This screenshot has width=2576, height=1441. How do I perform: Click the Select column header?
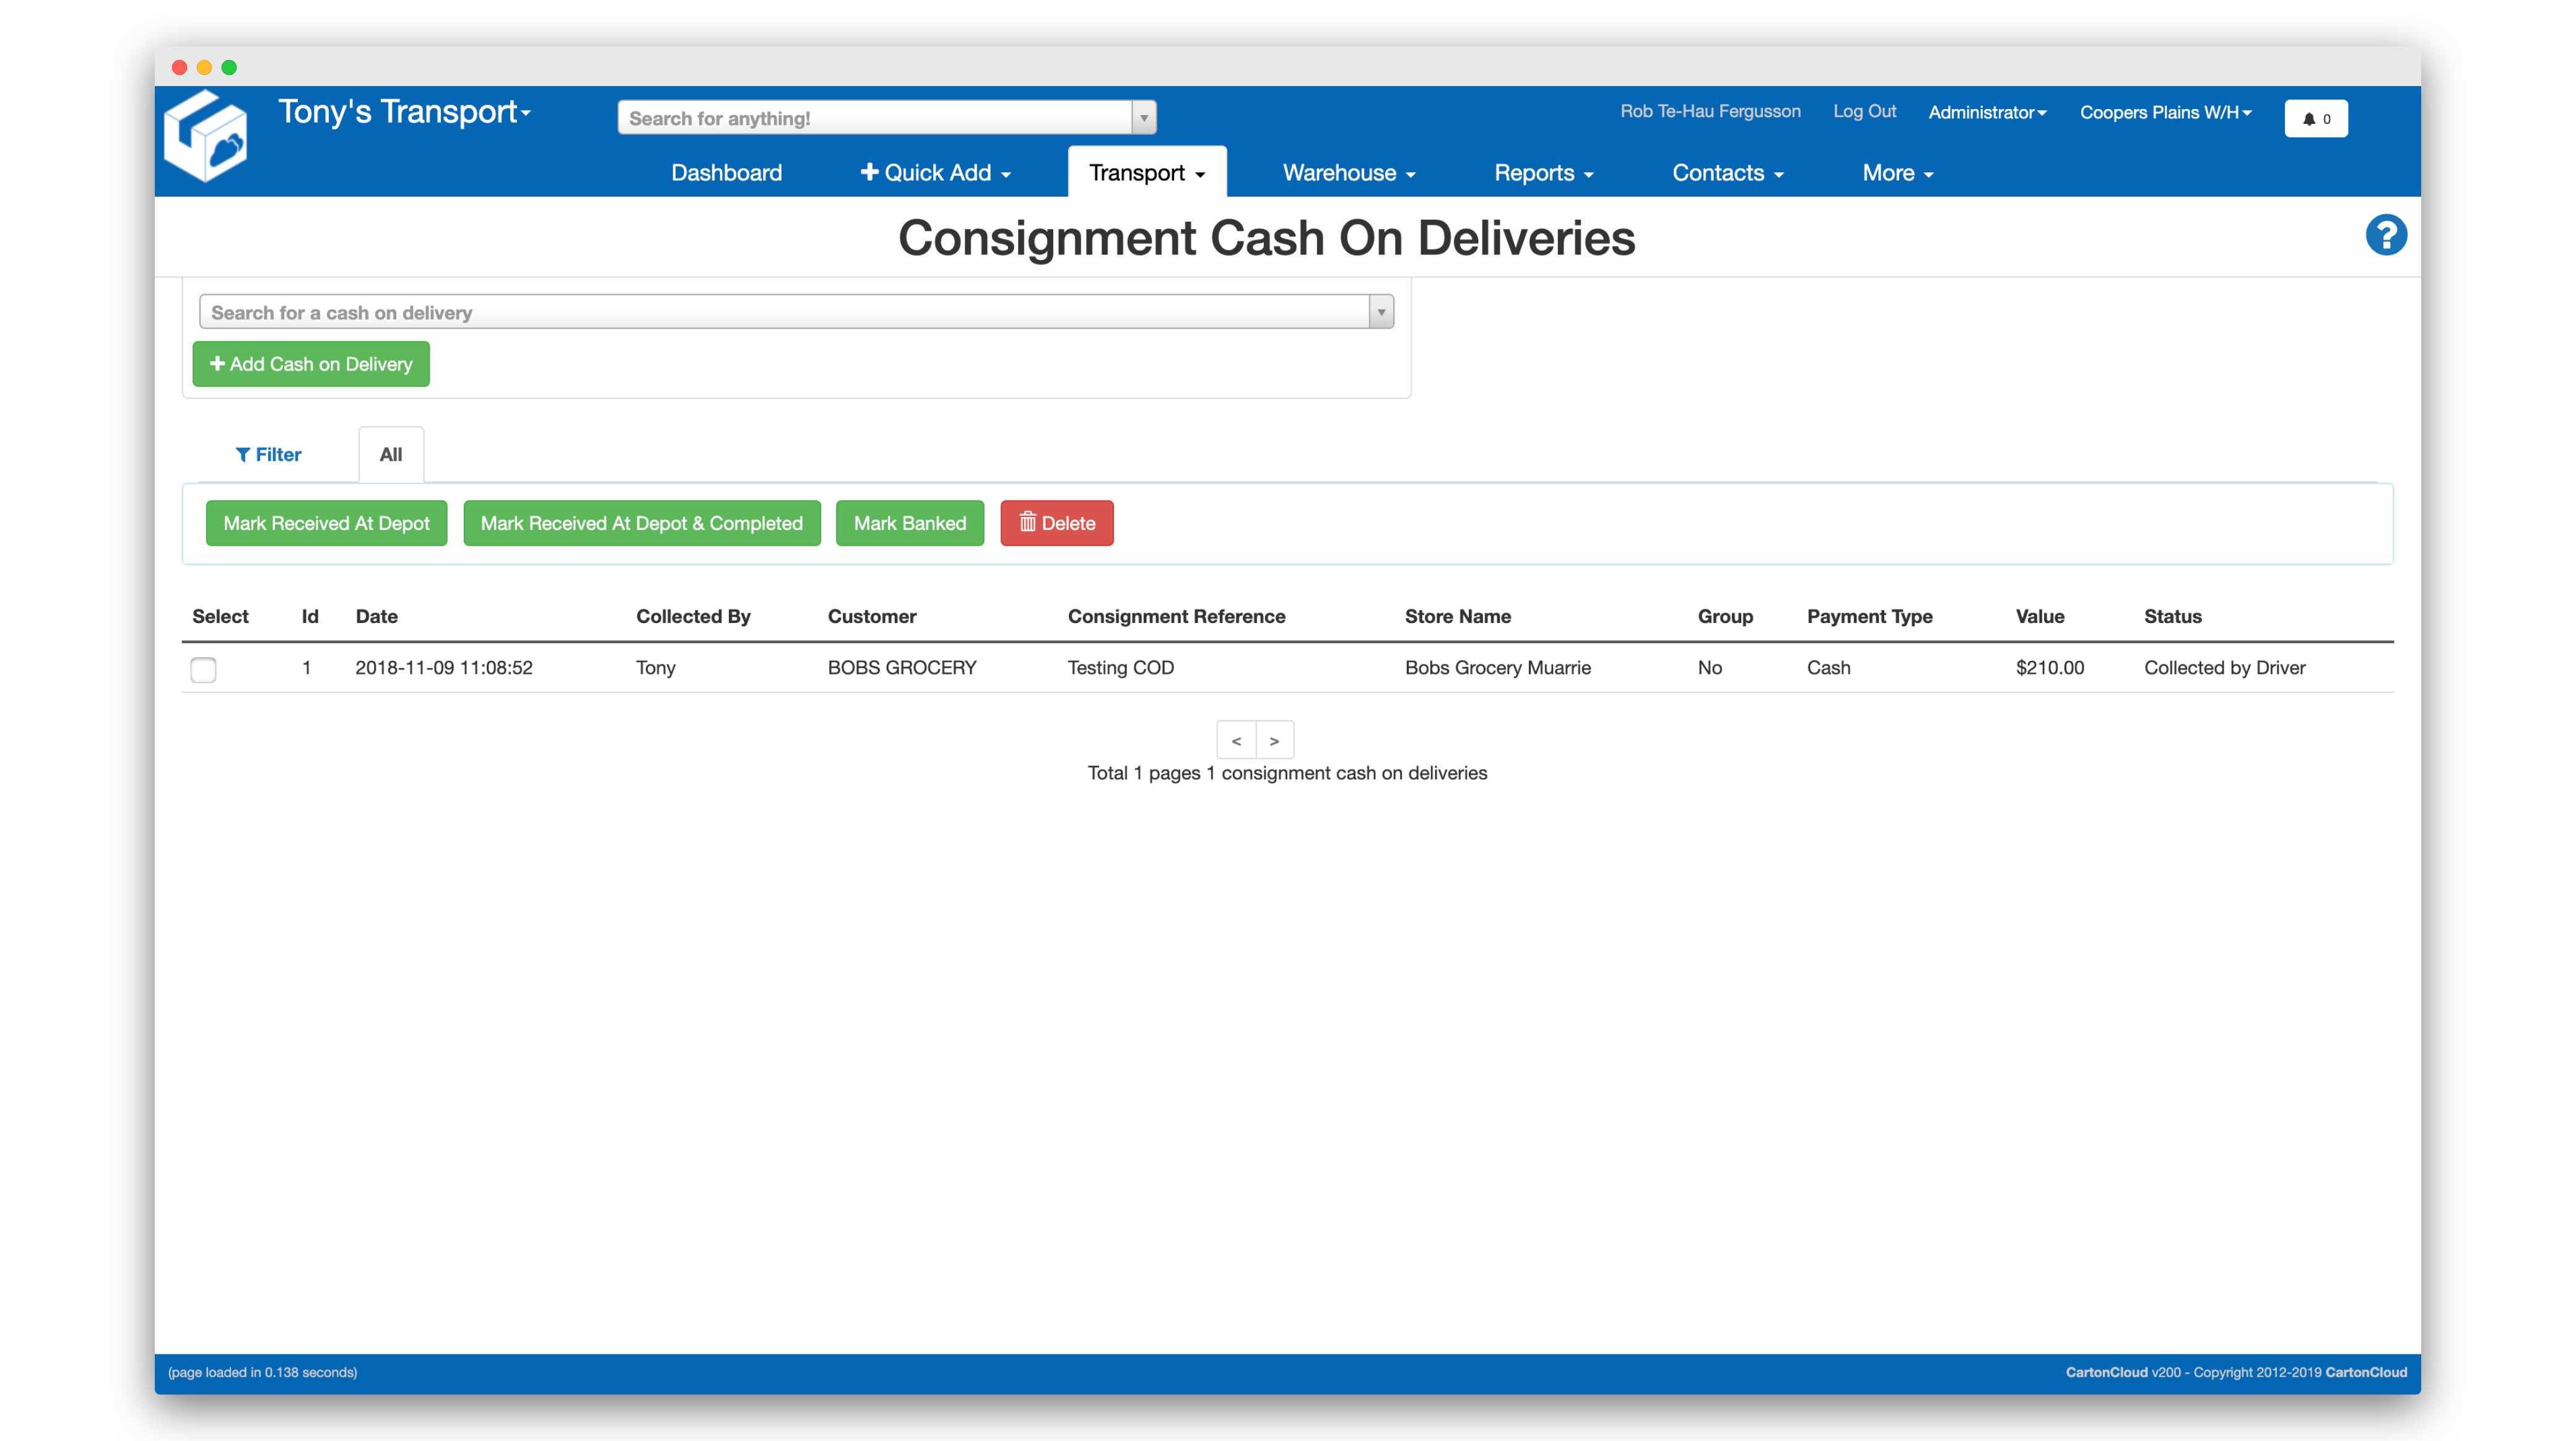[220, 616]
